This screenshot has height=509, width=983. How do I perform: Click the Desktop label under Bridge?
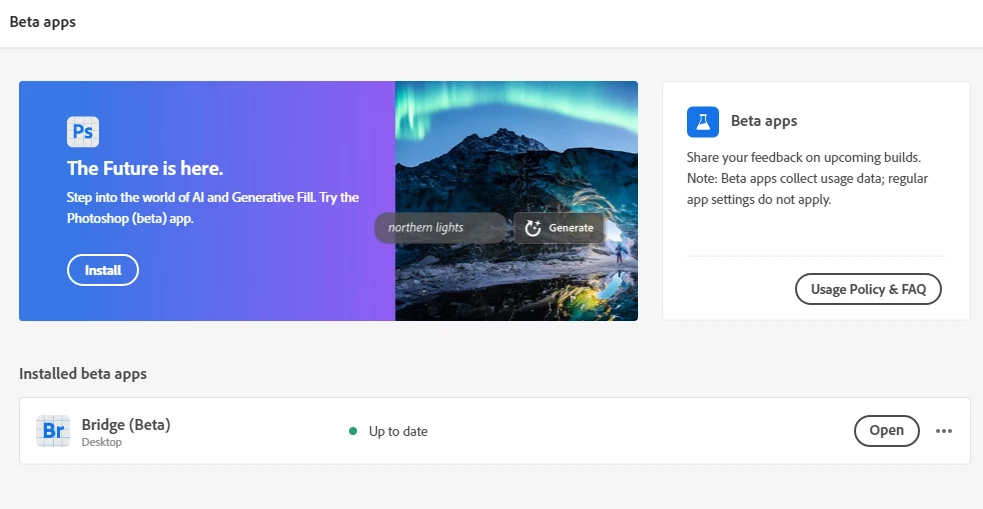pos(102,442)
